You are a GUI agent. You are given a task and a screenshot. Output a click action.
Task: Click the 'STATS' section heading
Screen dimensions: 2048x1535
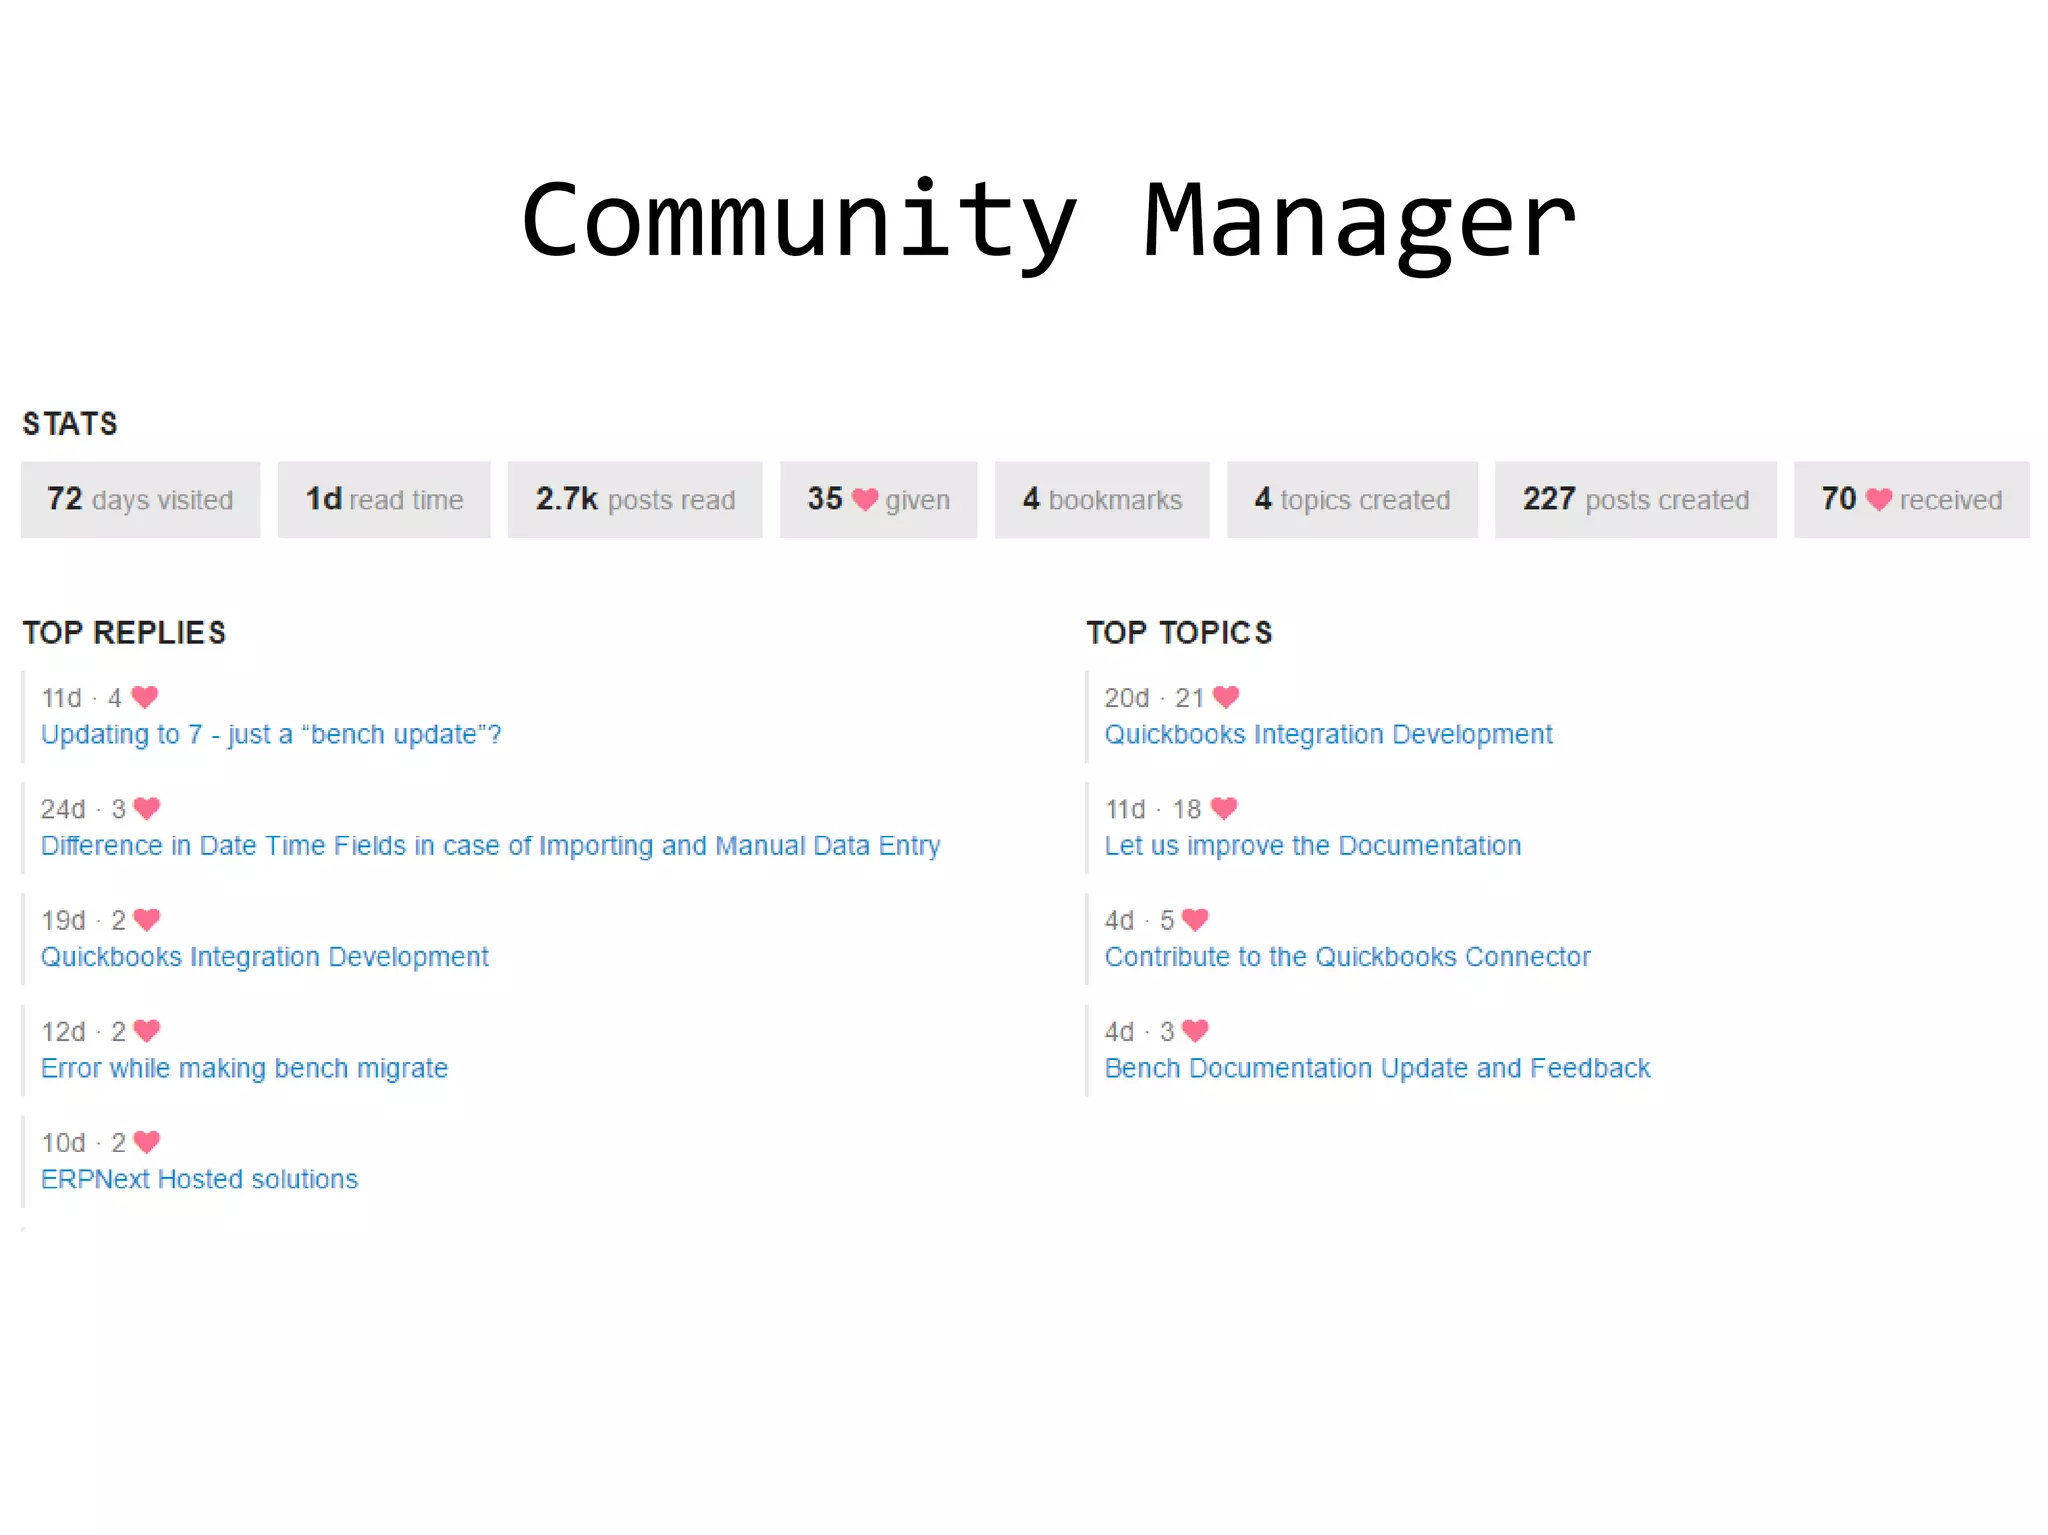[x=70, y=424]
